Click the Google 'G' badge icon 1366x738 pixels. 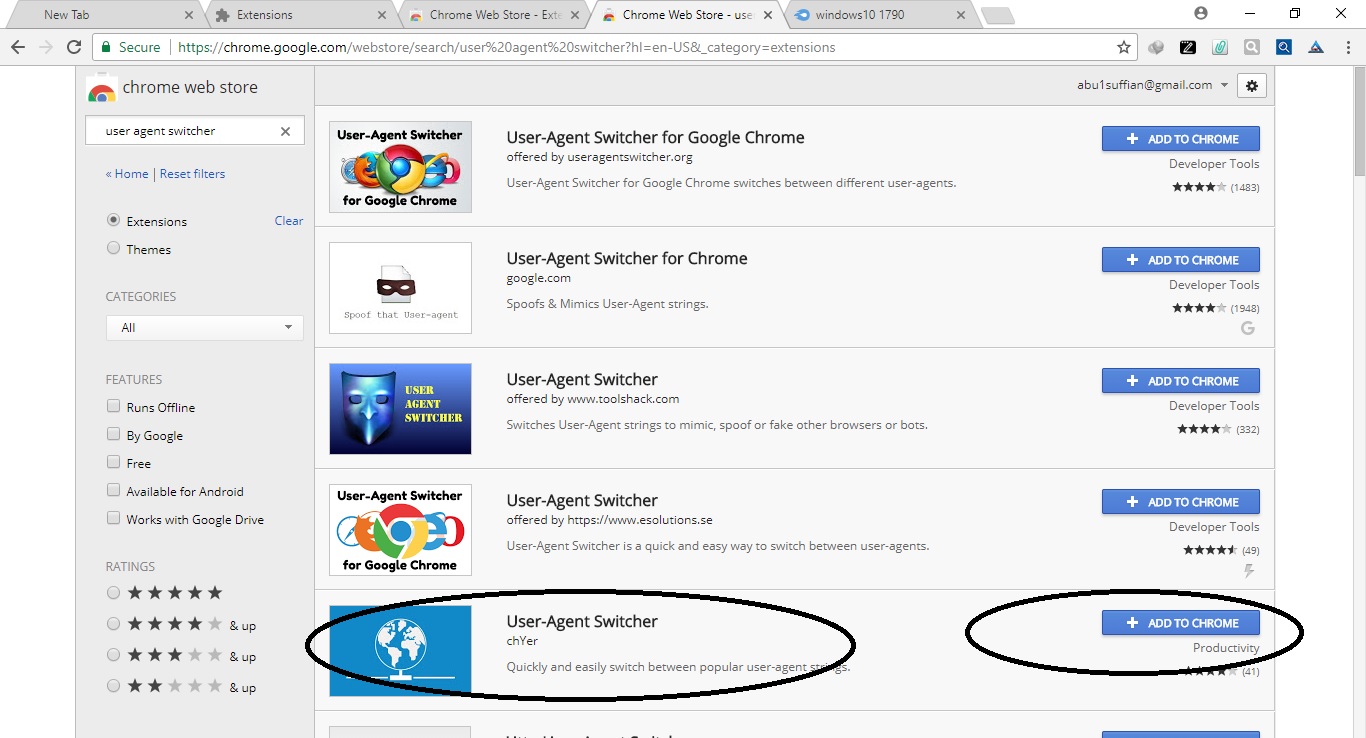(1248, 328)
